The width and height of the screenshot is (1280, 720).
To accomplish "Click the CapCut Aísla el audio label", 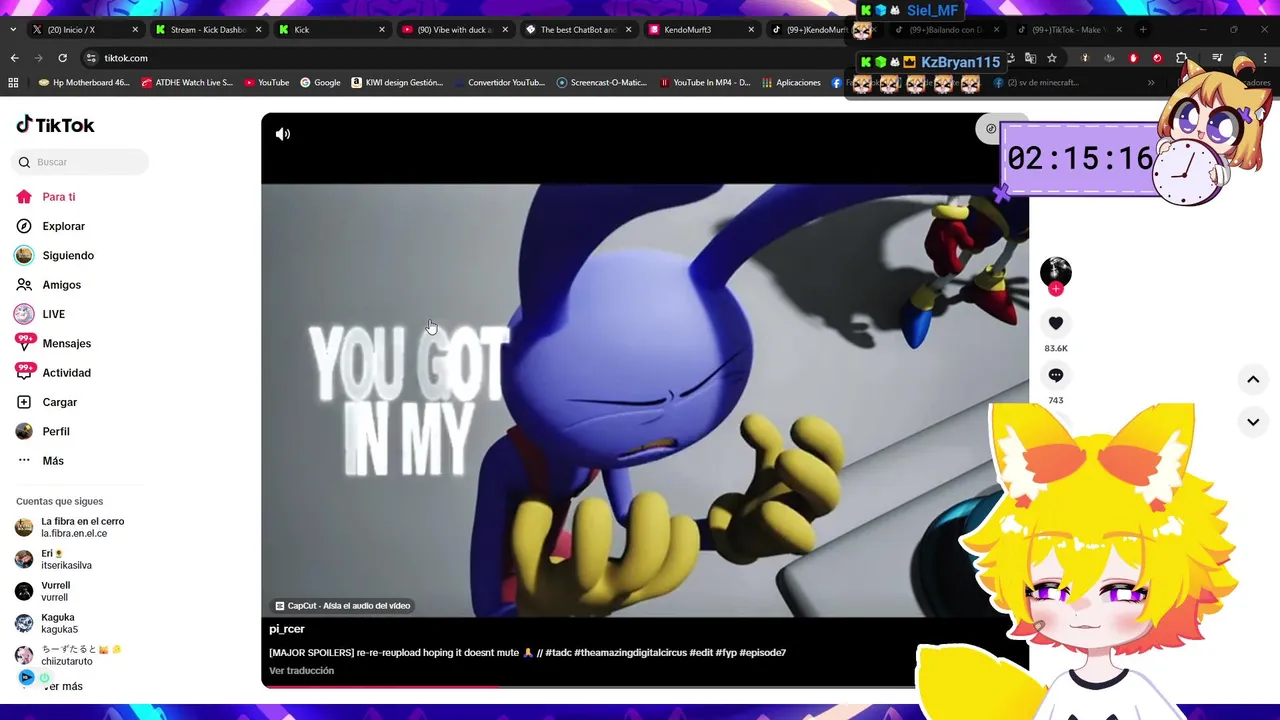I will click(343, 606).
